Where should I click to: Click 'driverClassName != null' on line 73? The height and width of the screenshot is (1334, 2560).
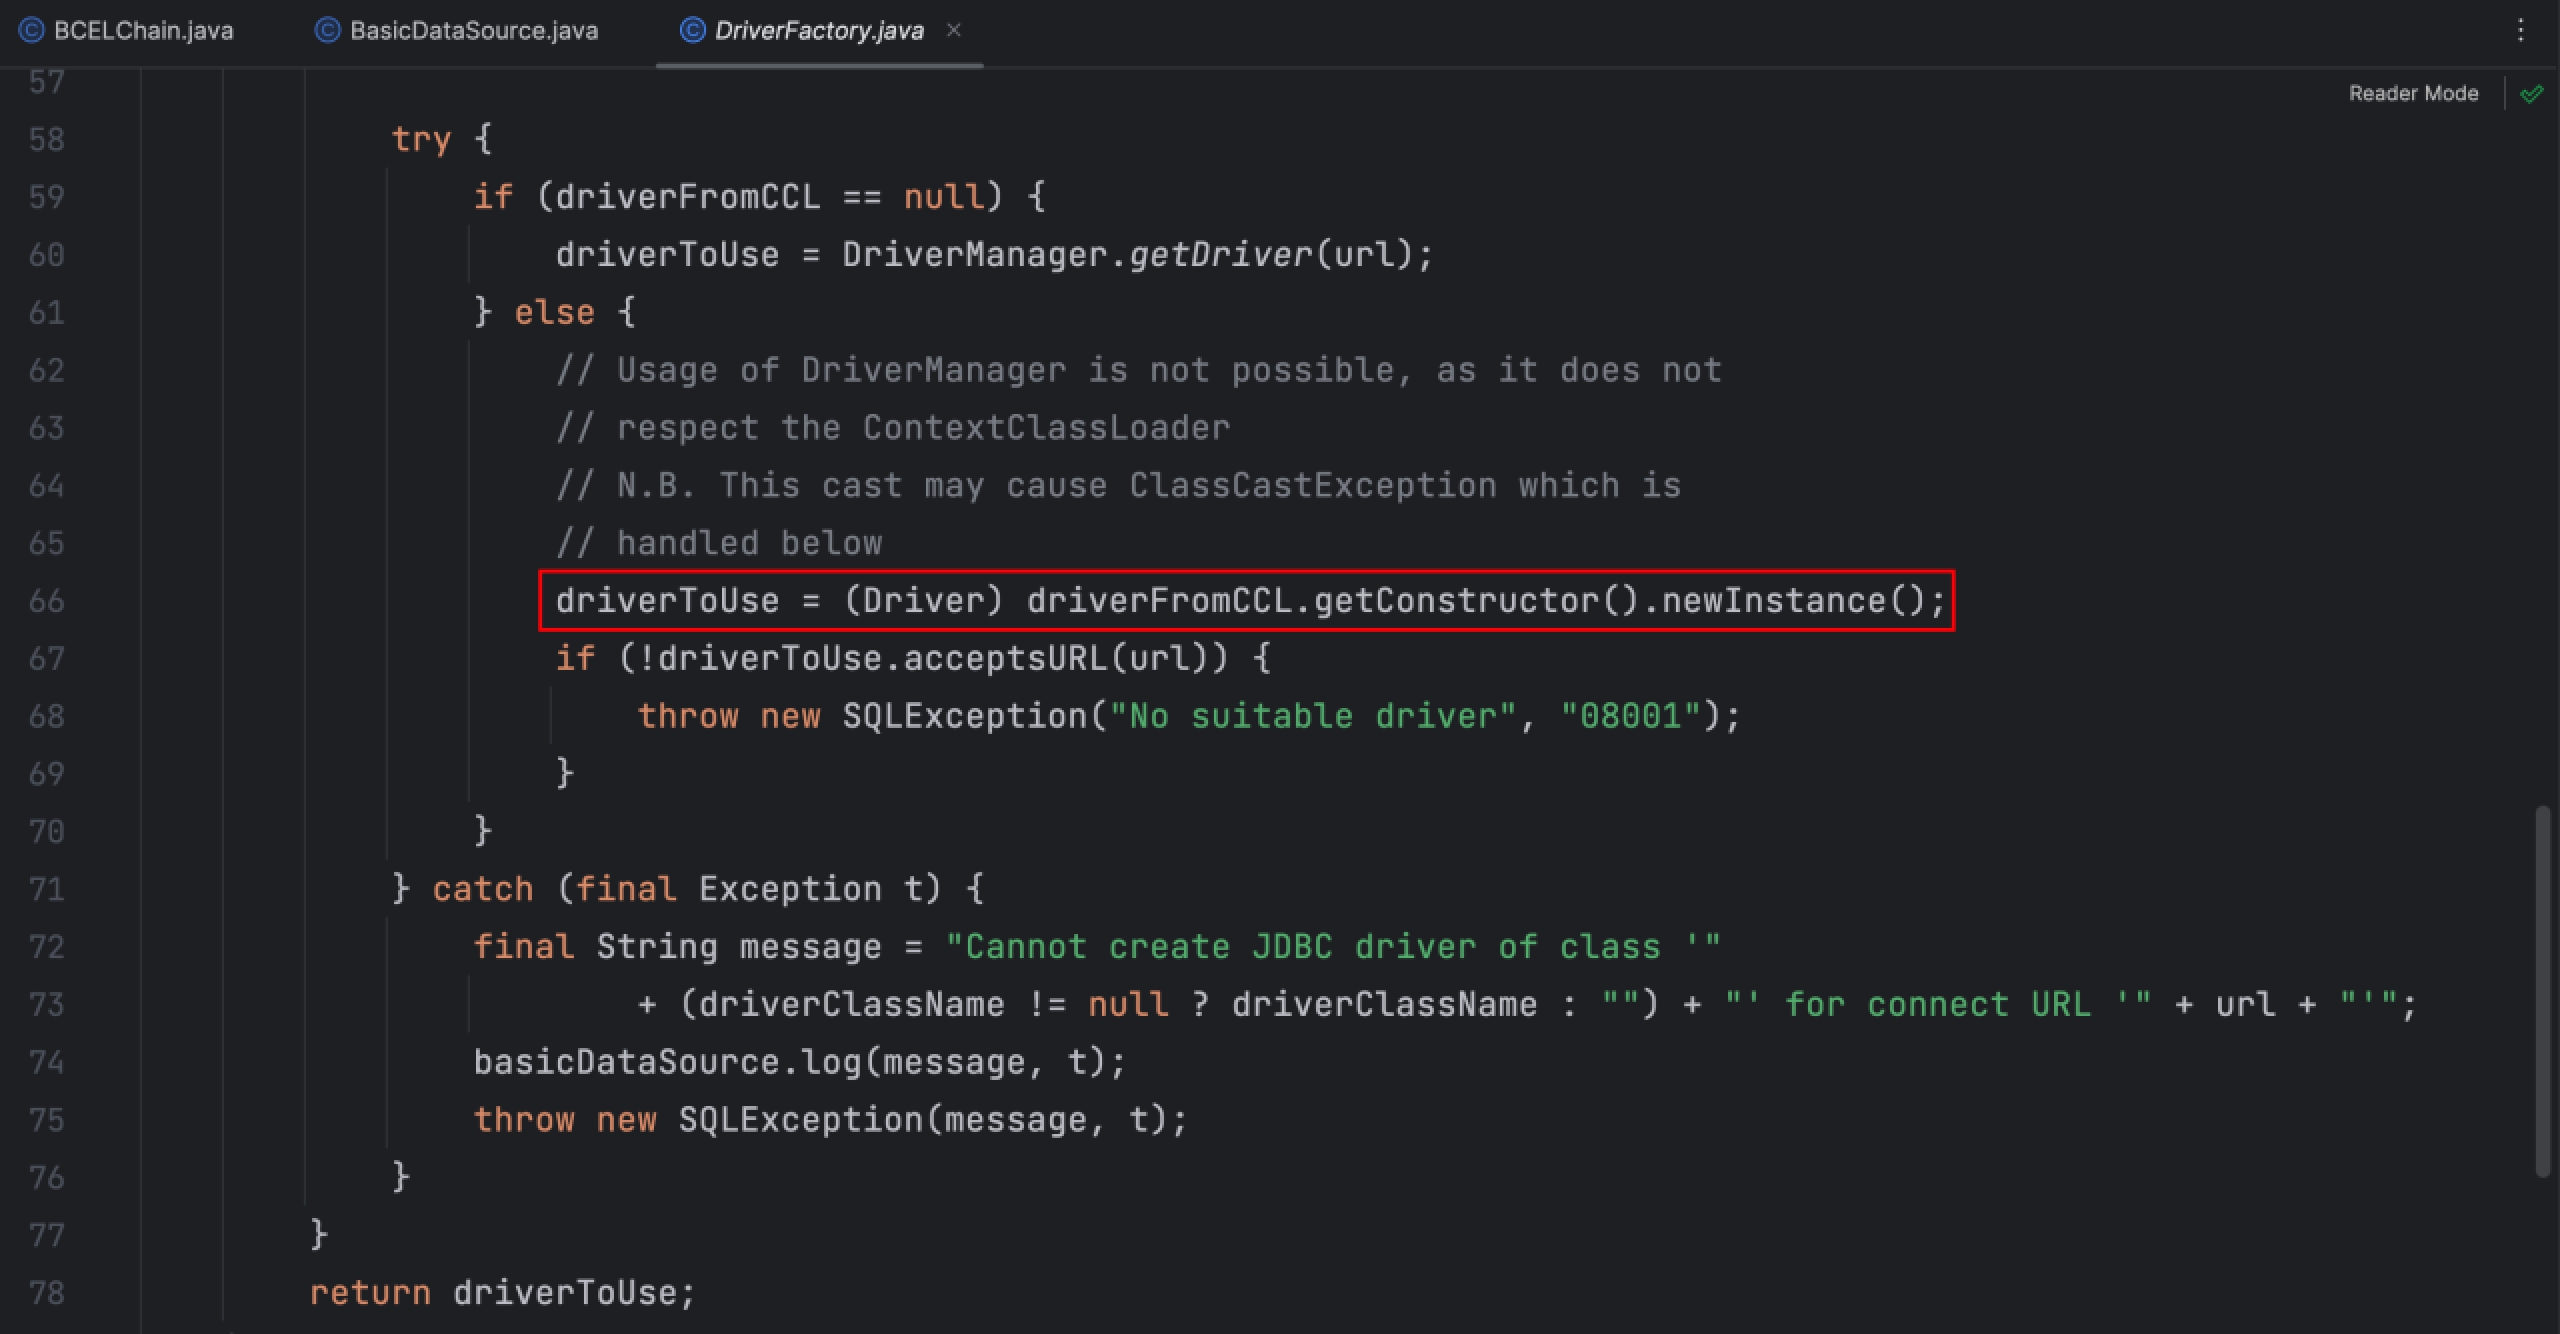(933, 1004)
